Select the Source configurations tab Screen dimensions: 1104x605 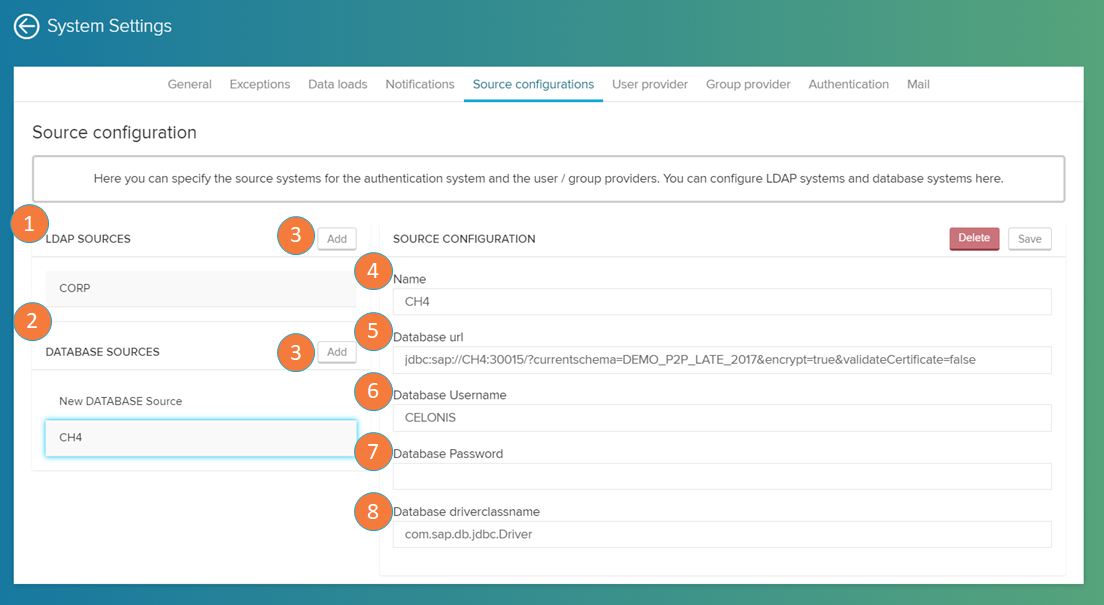(533, 85)
